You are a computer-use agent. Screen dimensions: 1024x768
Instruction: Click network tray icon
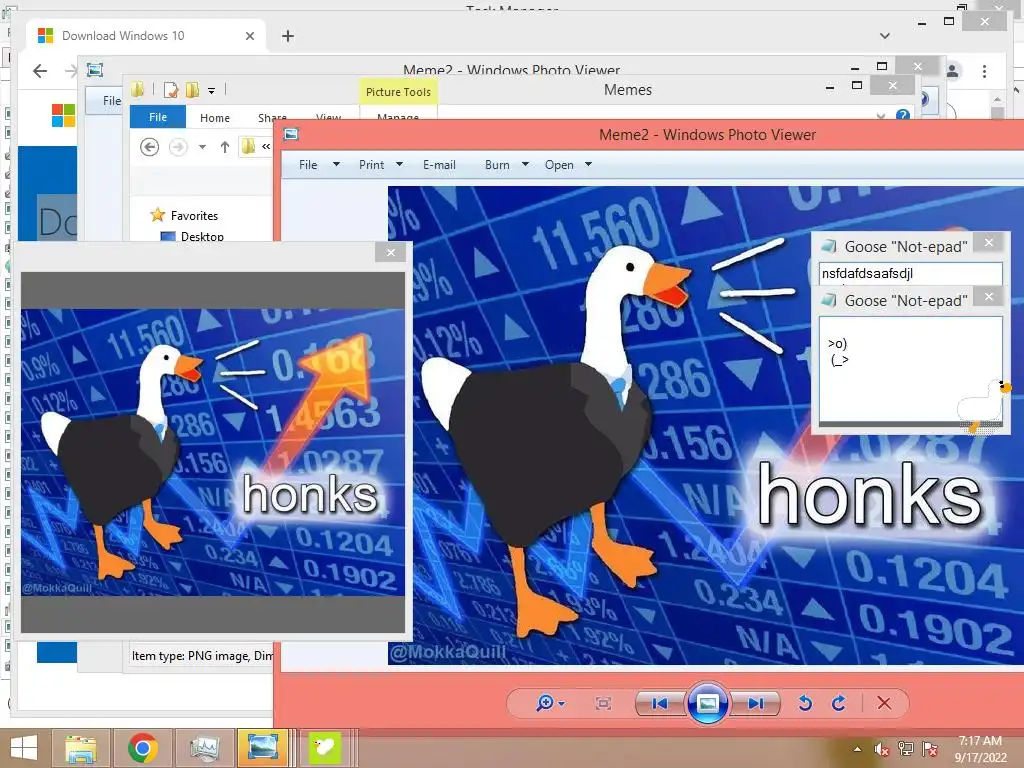click(x=906, y=748)
